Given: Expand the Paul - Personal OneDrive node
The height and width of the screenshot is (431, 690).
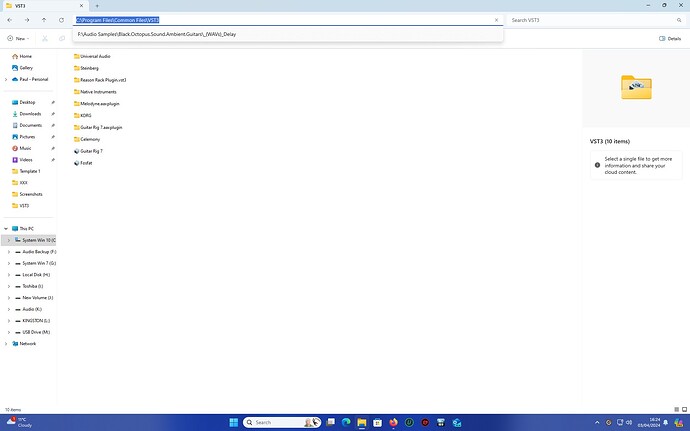Looking at the screenshot, I should [6, 79].
